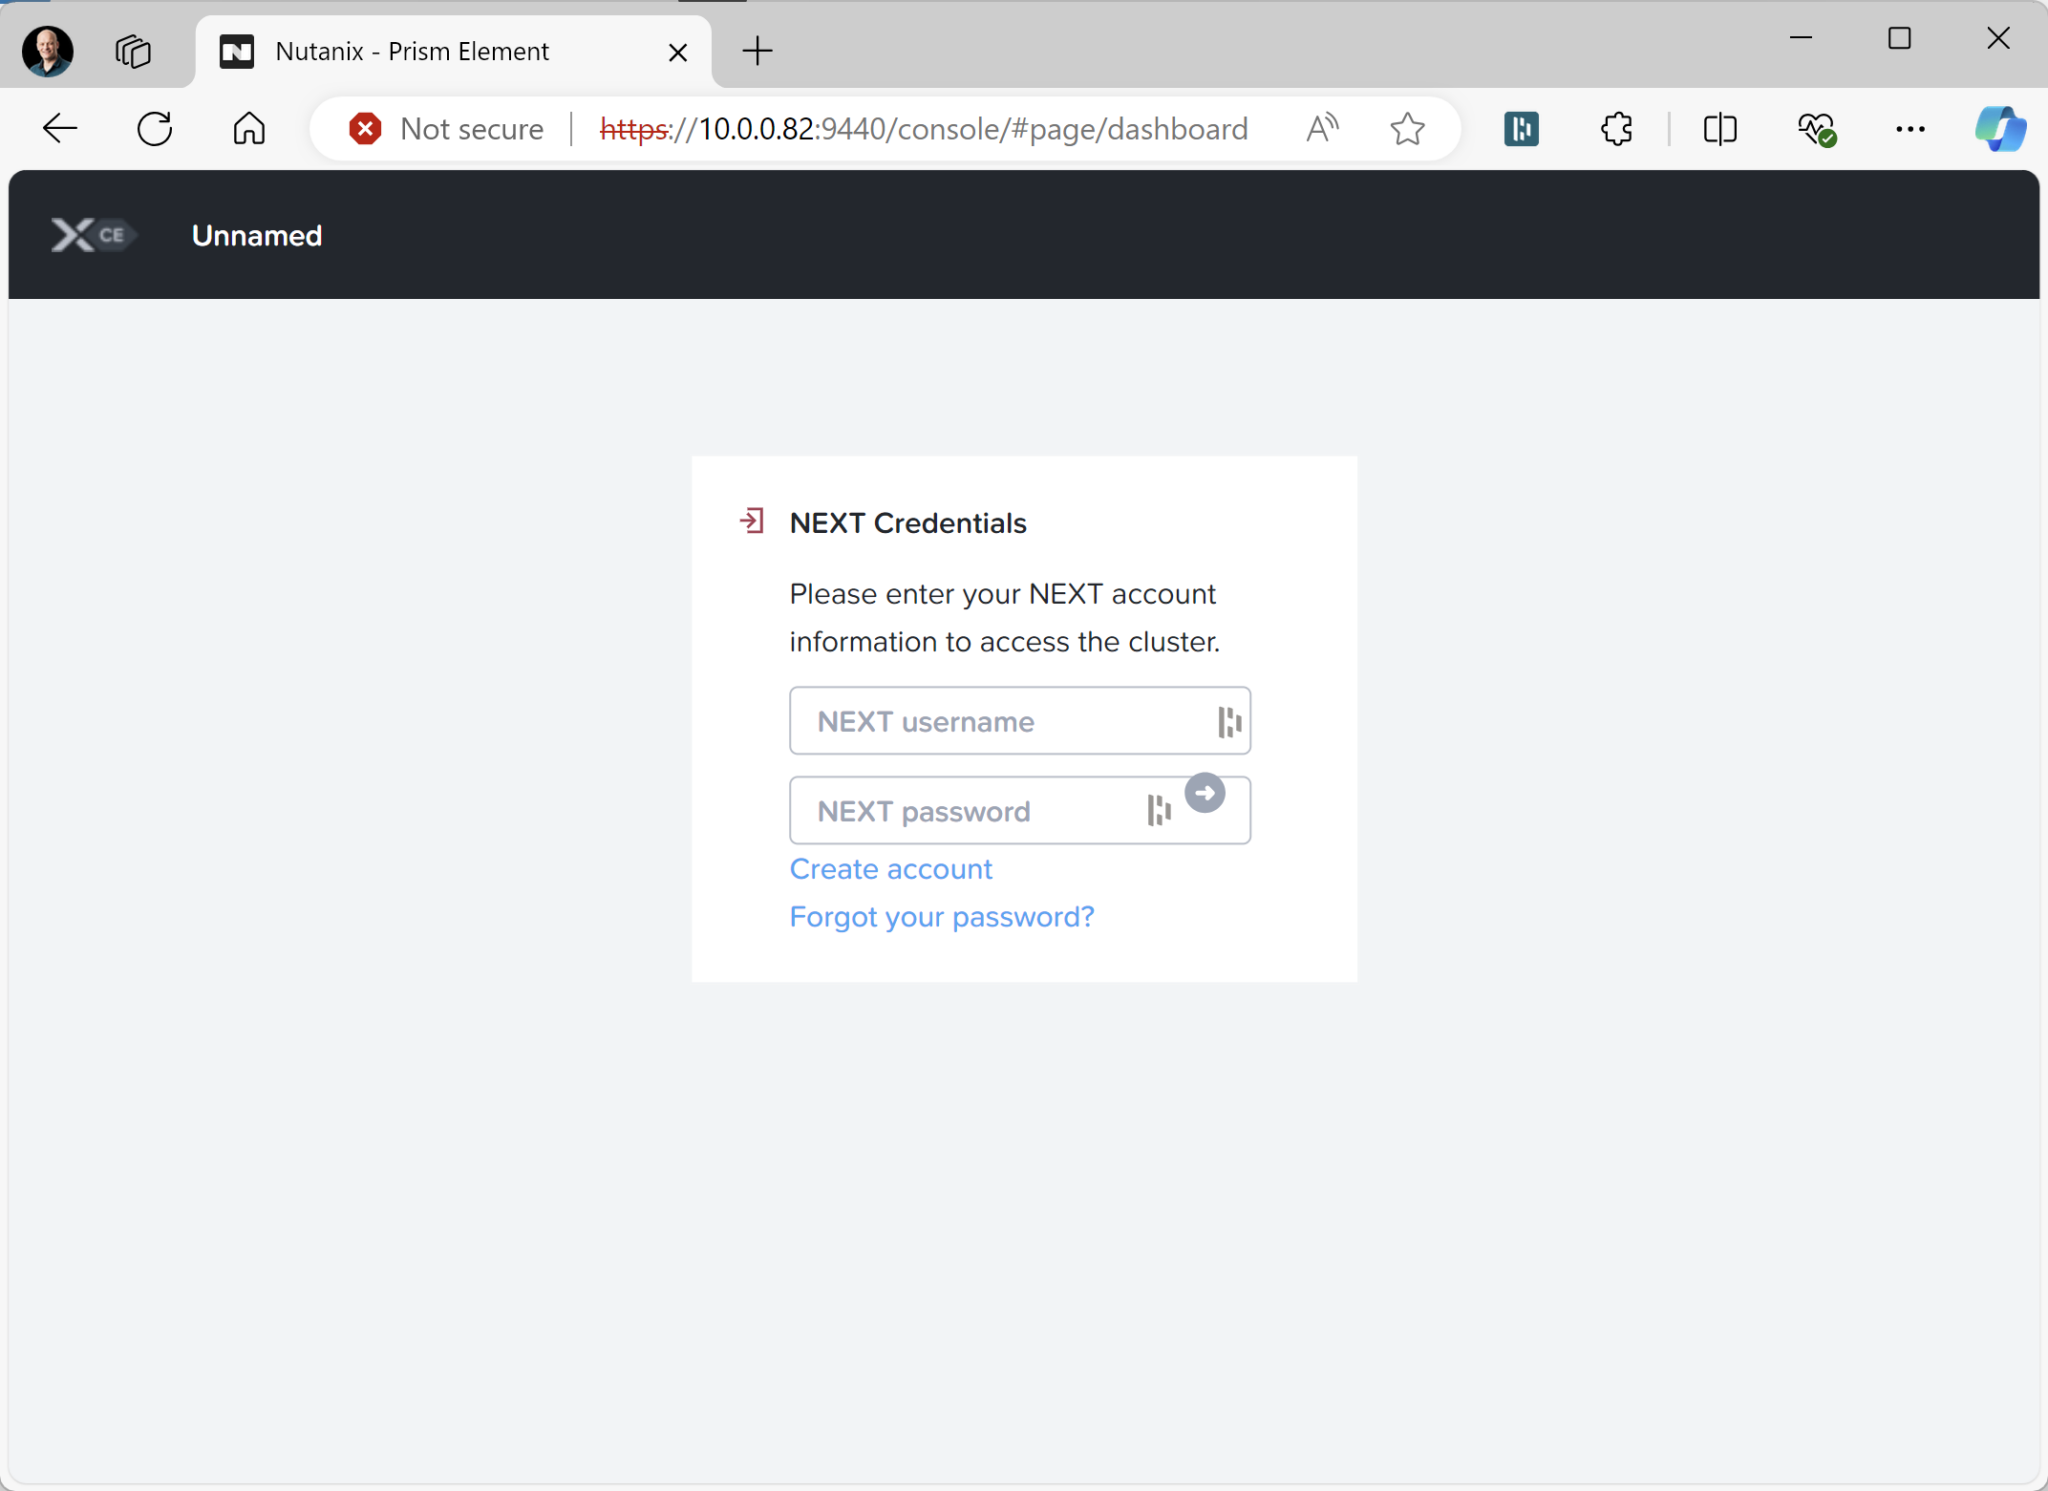Click the Nutanix favicon on the browser tab

coord(237,51)
